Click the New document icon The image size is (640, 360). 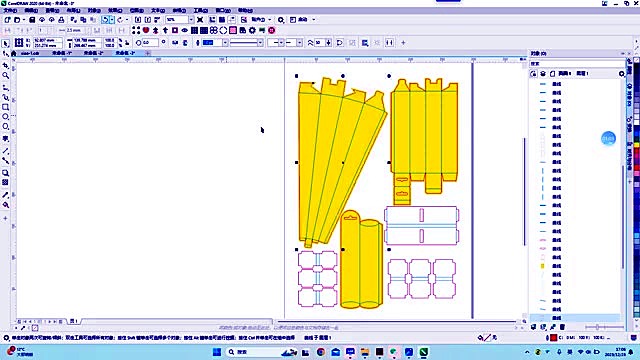point(7,20)
